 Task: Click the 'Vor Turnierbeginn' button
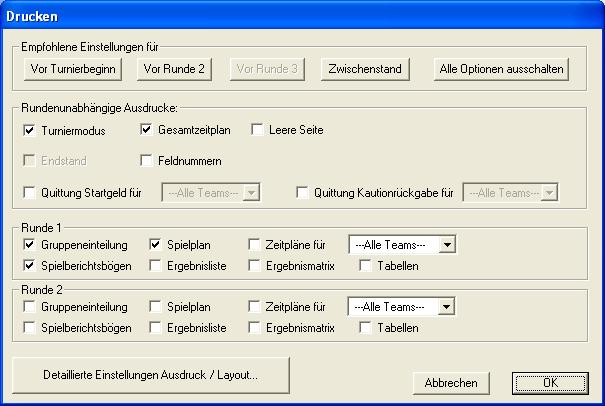point(73,69)
